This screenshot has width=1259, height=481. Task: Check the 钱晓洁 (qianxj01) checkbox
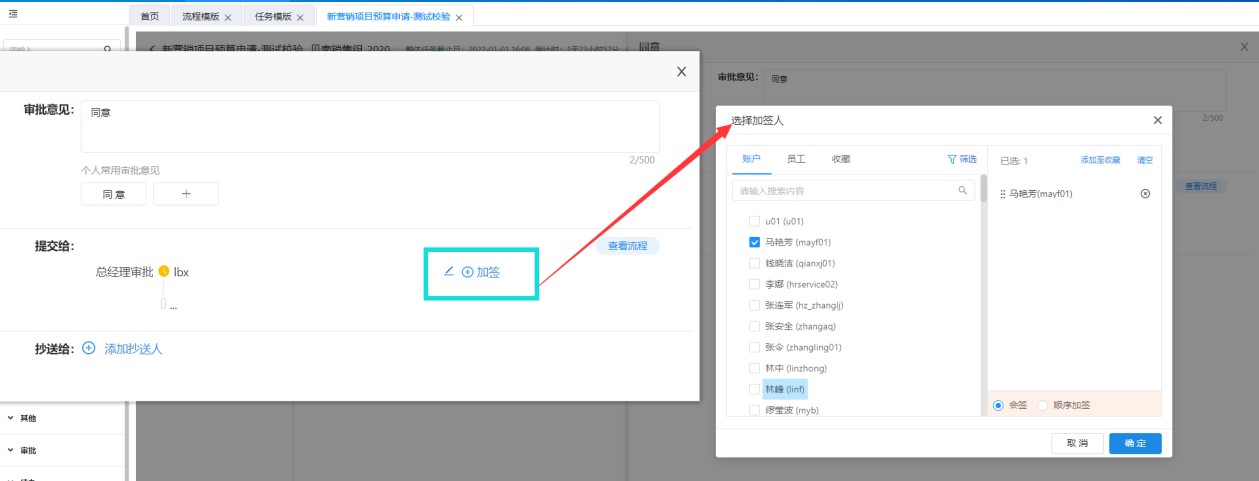(x=755, y=263)
